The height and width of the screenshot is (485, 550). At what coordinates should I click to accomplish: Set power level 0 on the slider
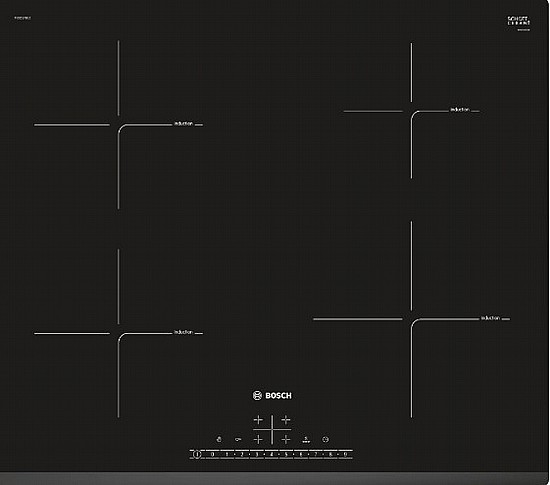point(212,454)
